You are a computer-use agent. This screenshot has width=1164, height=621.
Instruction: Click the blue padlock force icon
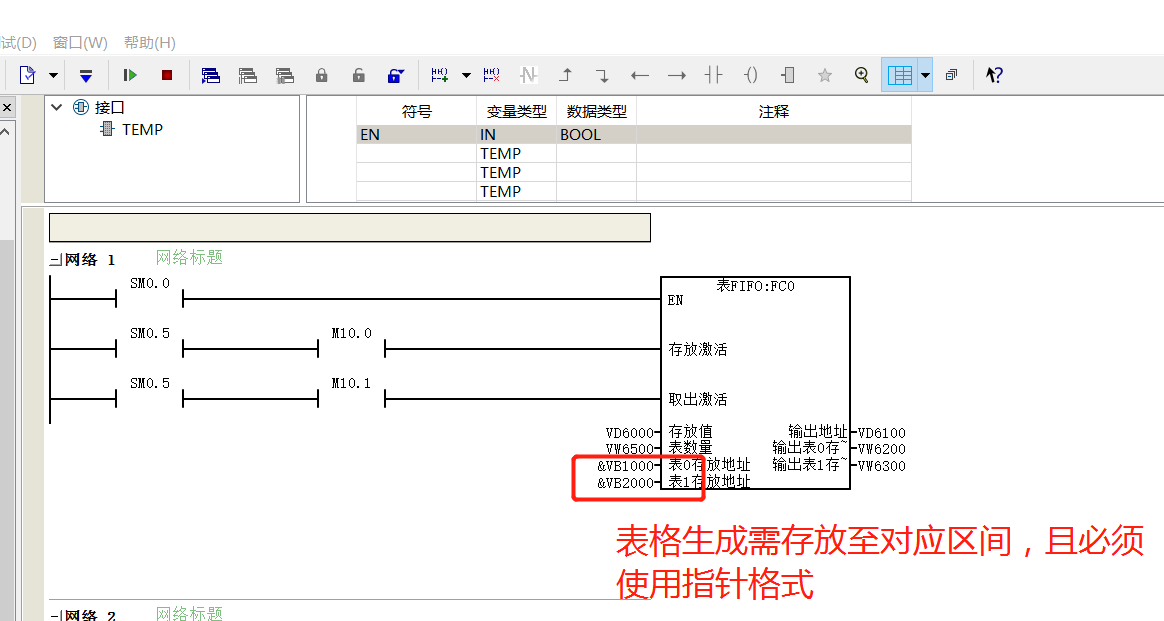click(x=396, y=75)
